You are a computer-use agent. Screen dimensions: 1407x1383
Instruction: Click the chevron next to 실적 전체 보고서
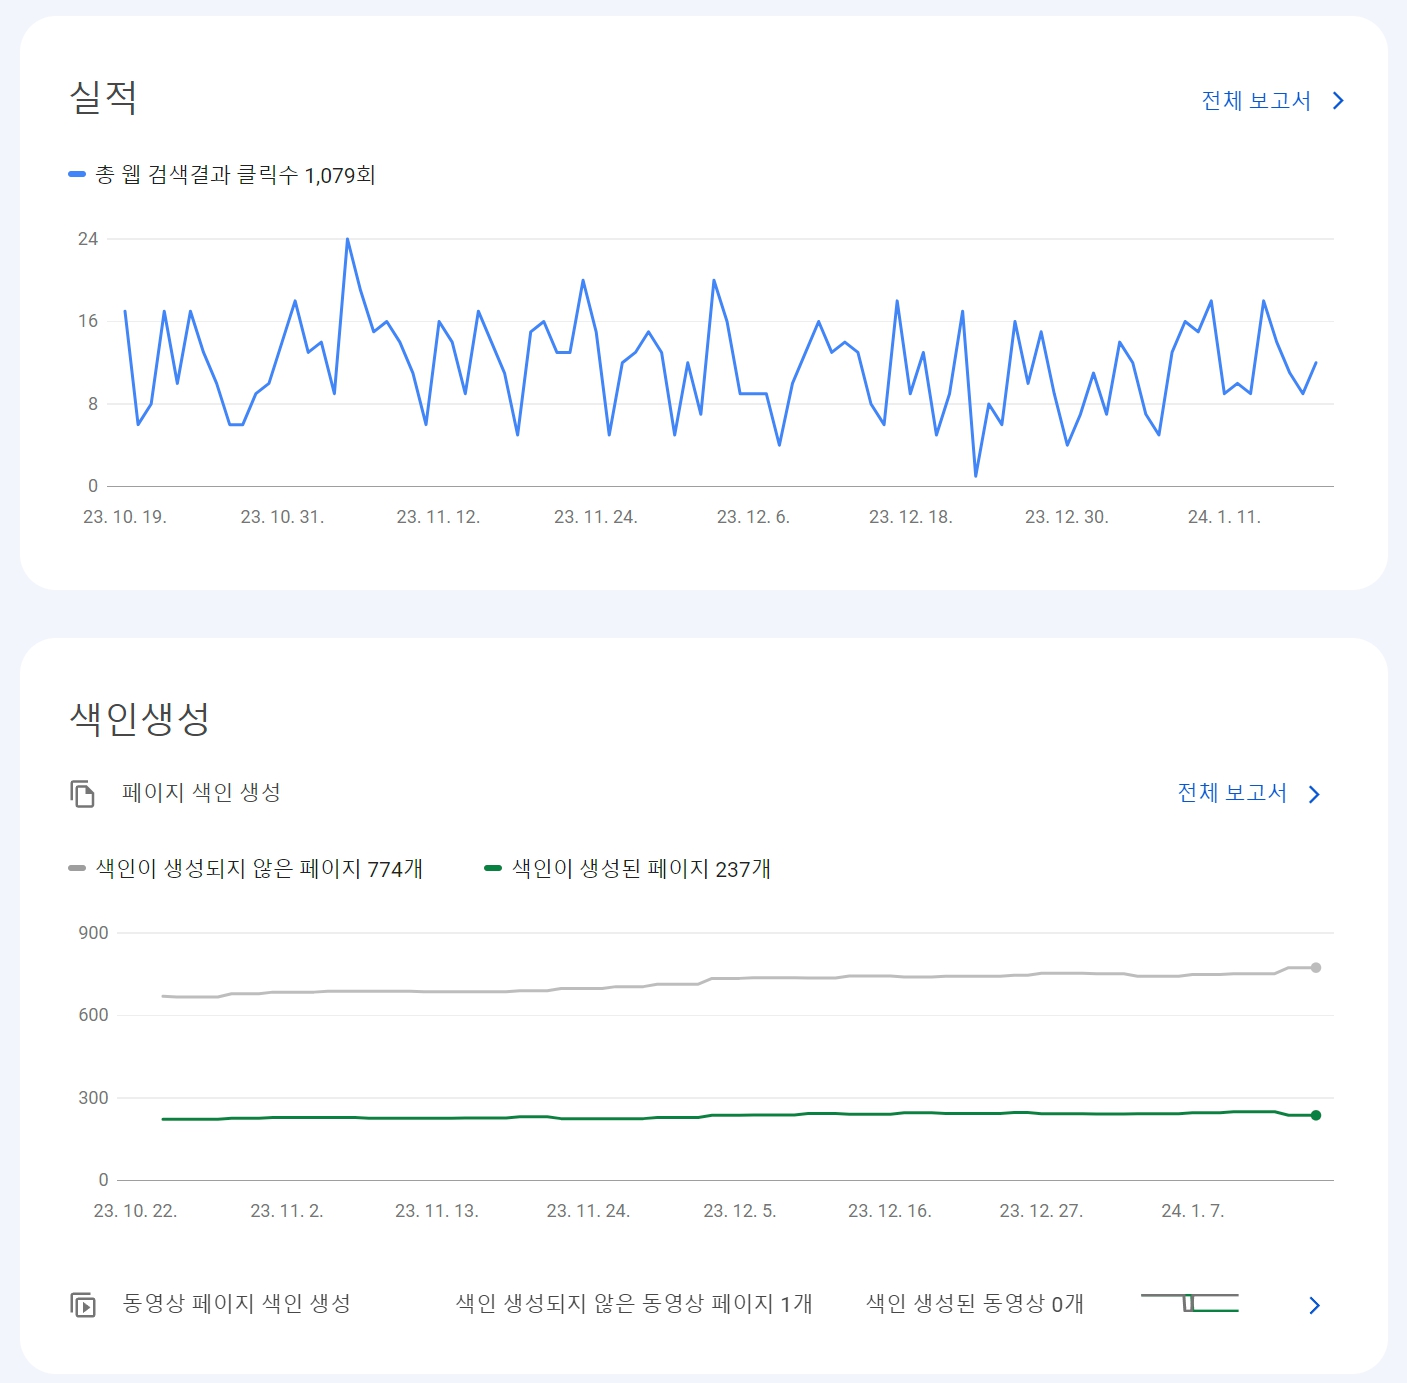[x=1338, y=100]
